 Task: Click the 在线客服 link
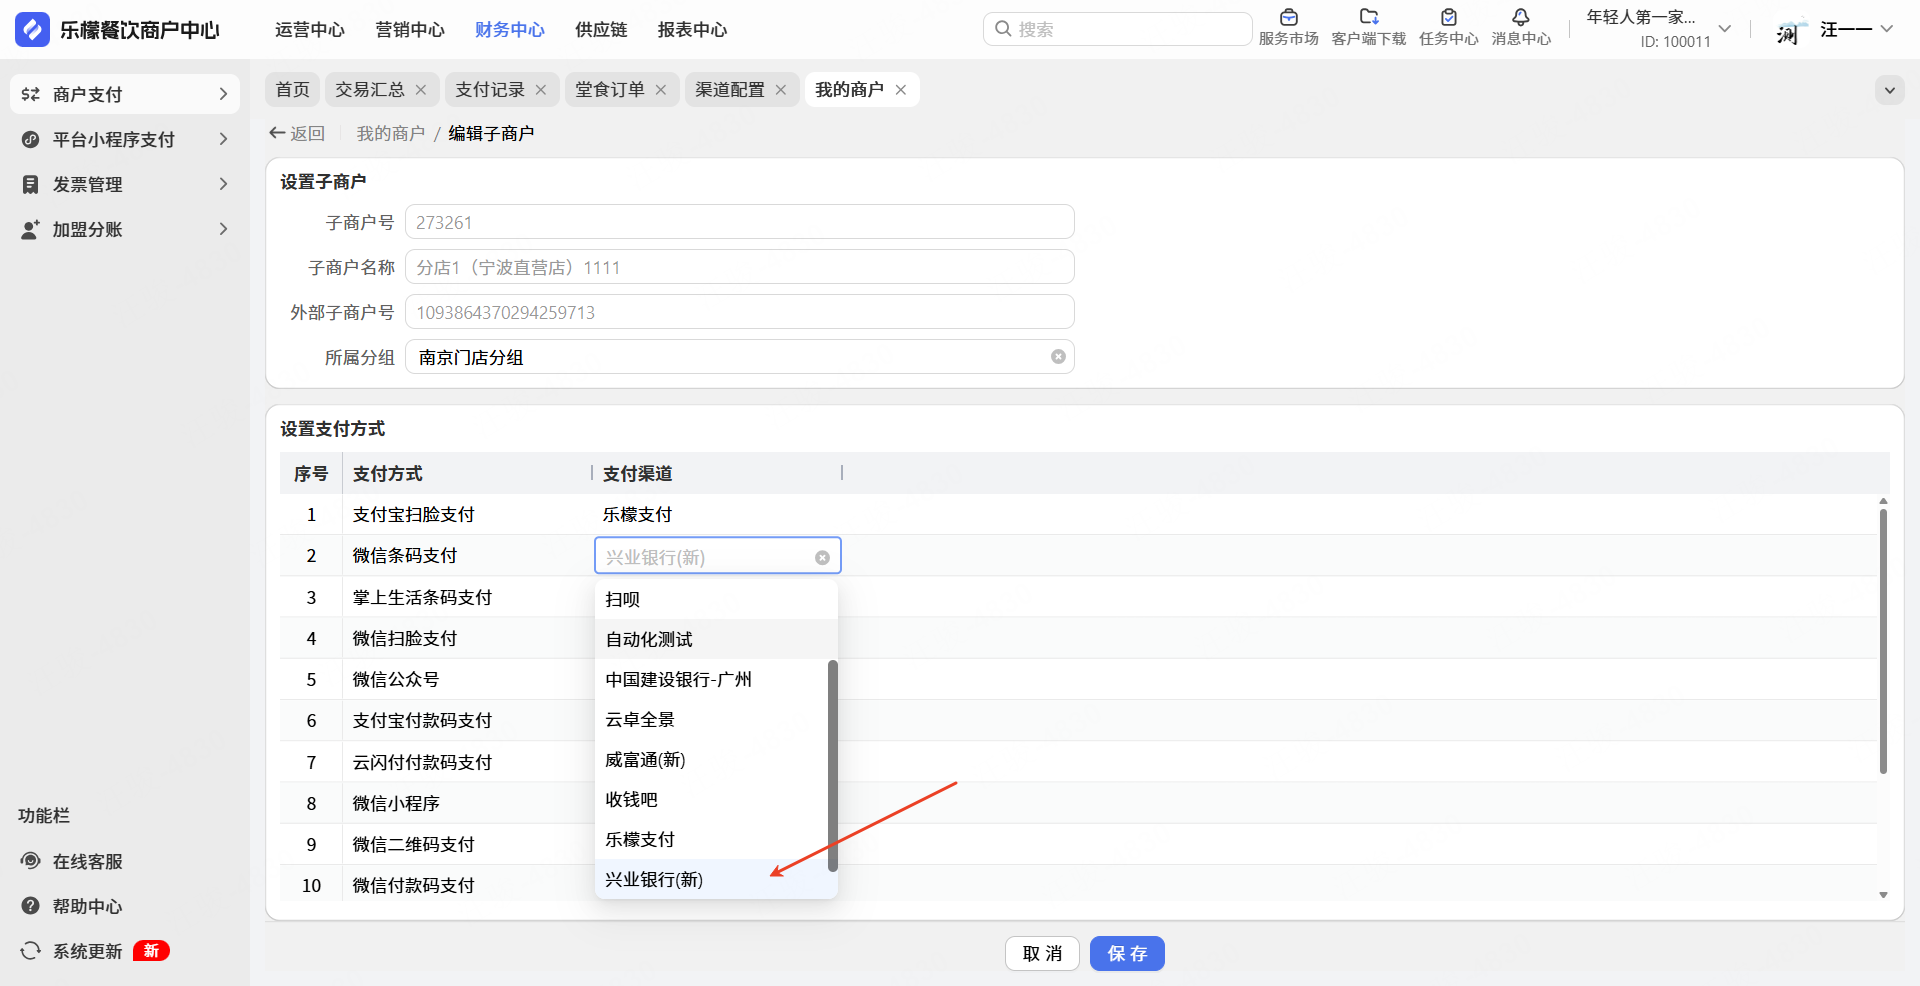pos(88,861)
